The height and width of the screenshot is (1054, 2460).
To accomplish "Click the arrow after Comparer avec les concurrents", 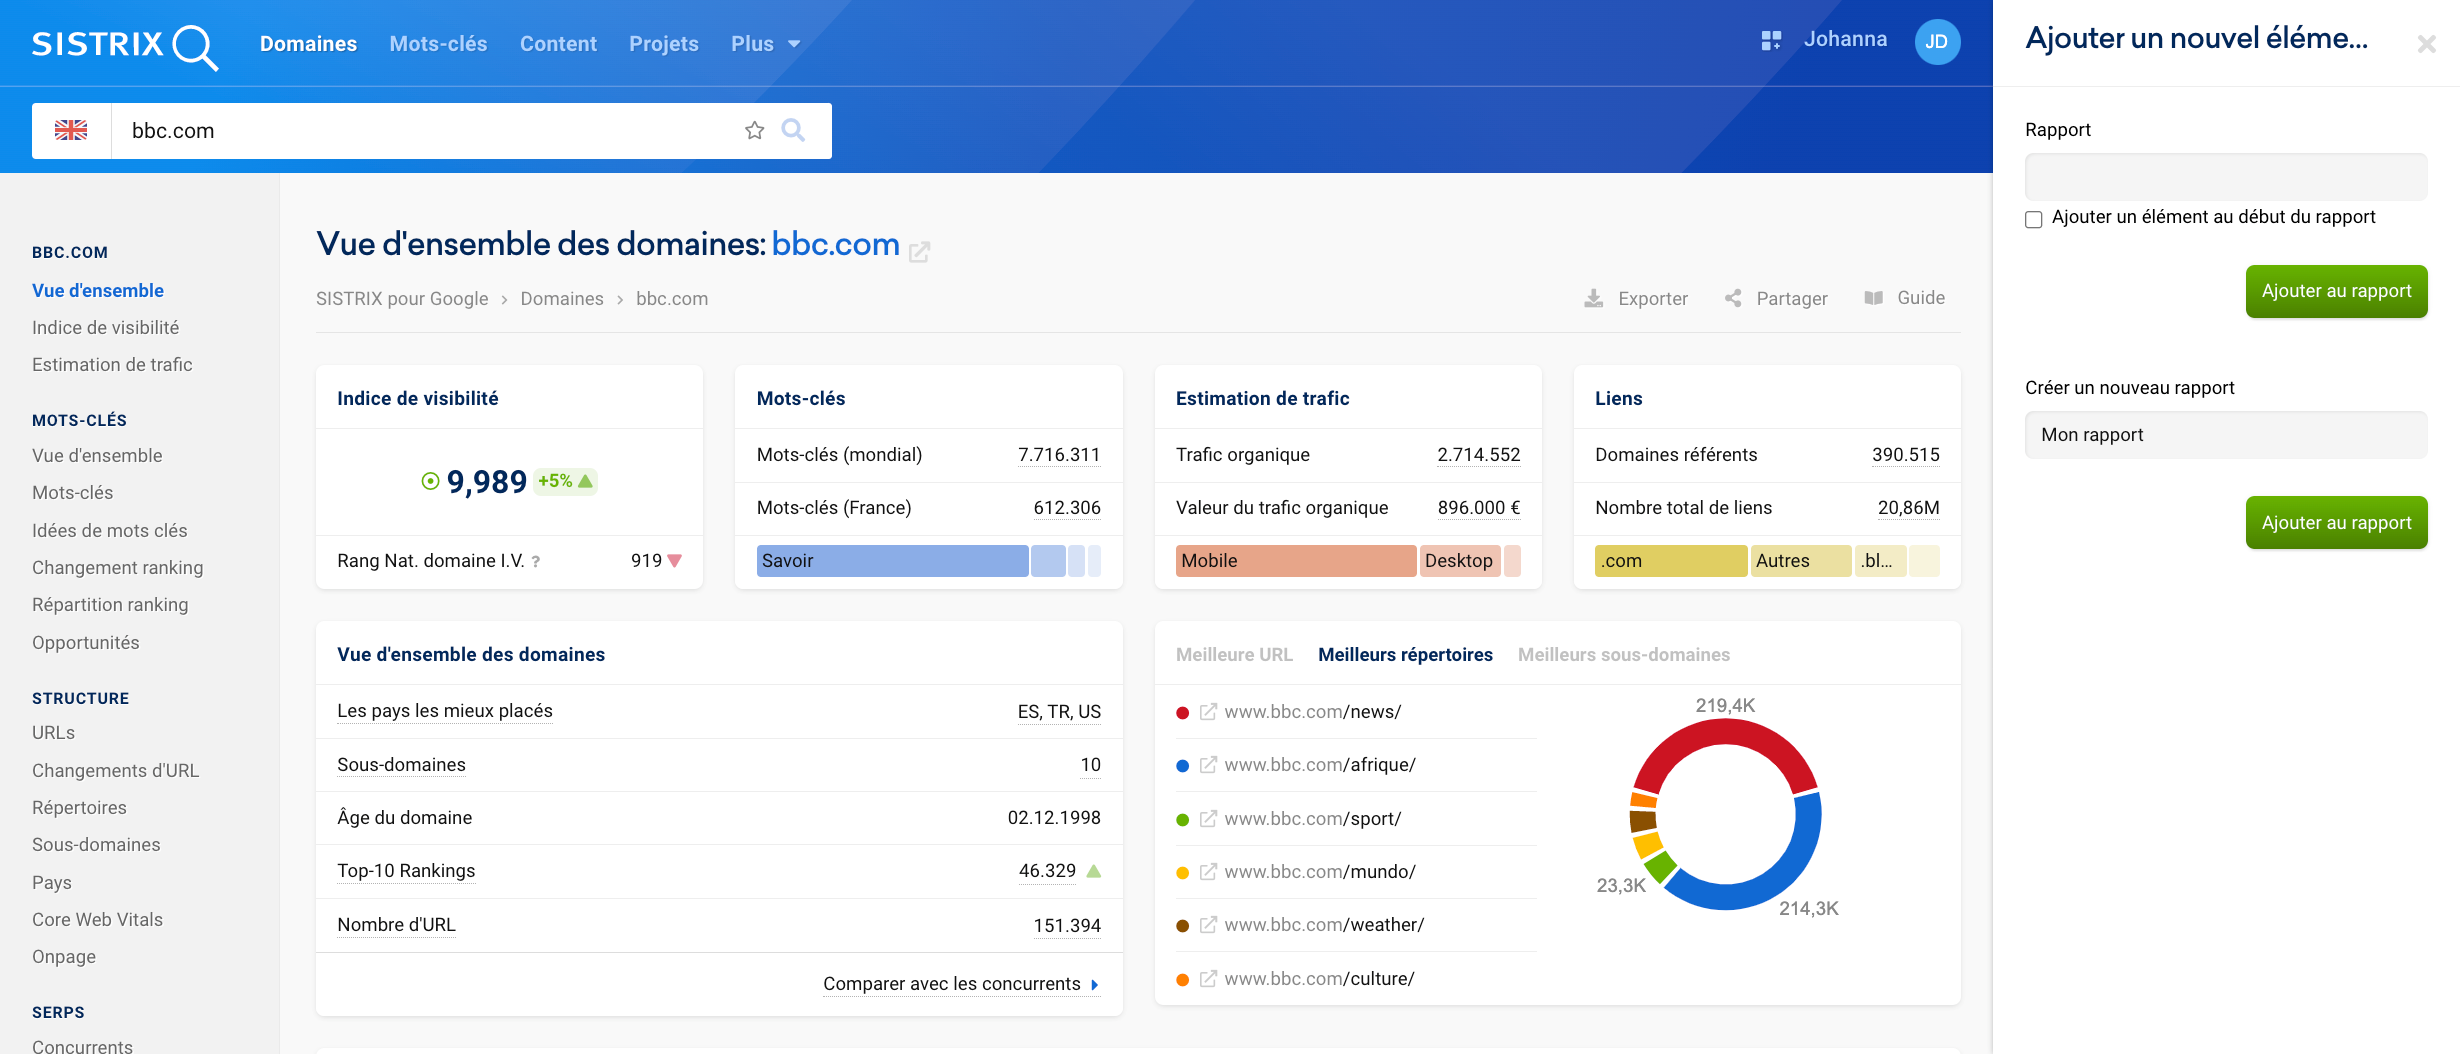I will [1095, 985].
